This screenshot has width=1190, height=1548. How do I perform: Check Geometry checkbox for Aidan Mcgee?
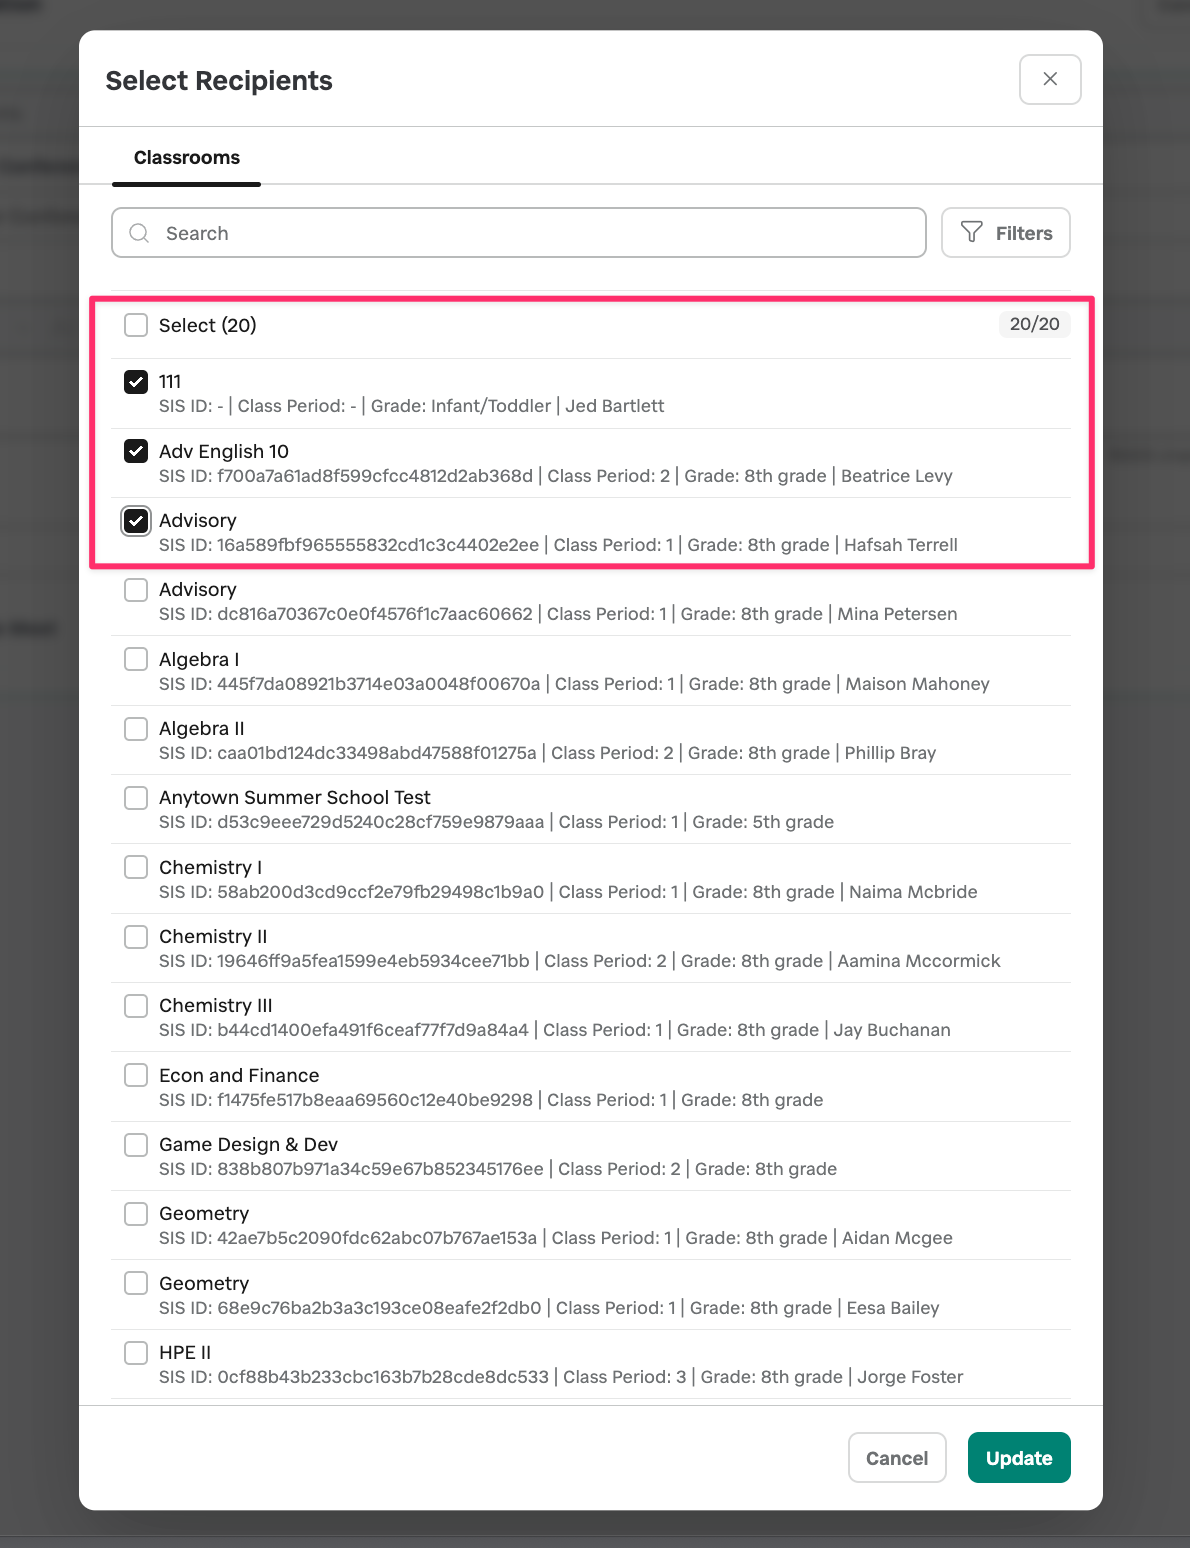coord(136,1214)
